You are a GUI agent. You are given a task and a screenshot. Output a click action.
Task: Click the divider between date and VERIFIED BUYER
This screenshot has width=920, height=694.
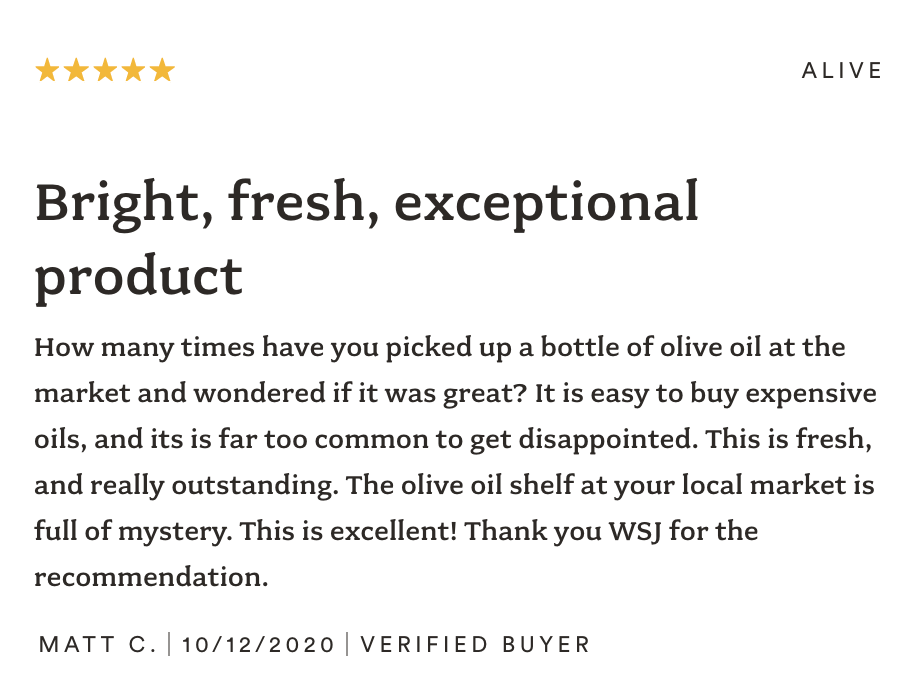click(347, 644)
